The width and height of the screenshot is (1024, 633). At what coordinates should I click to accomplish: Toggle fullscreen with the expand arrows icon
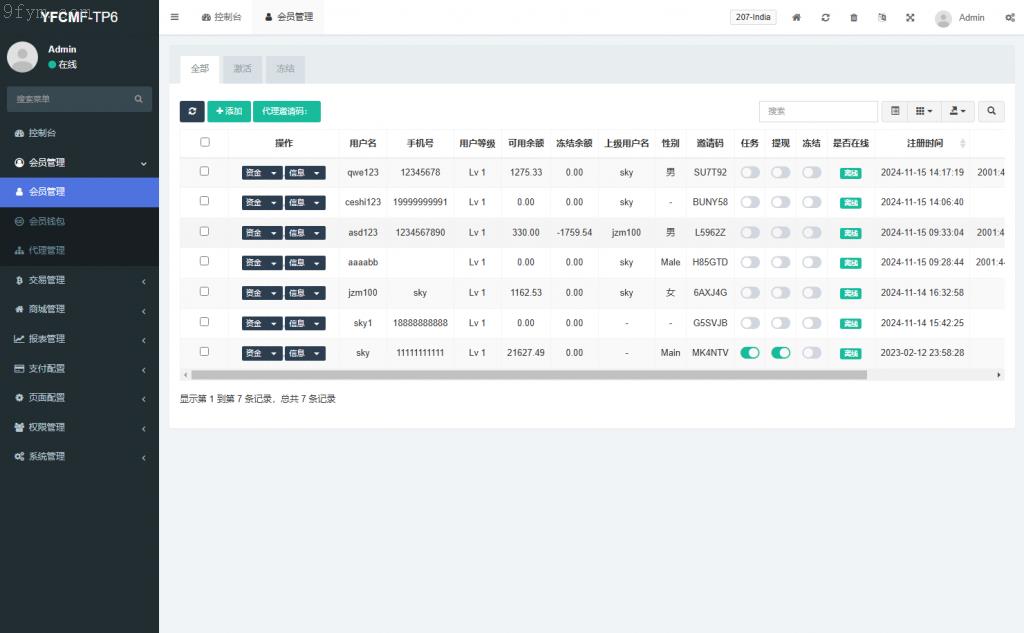click(x=910, y=18)
